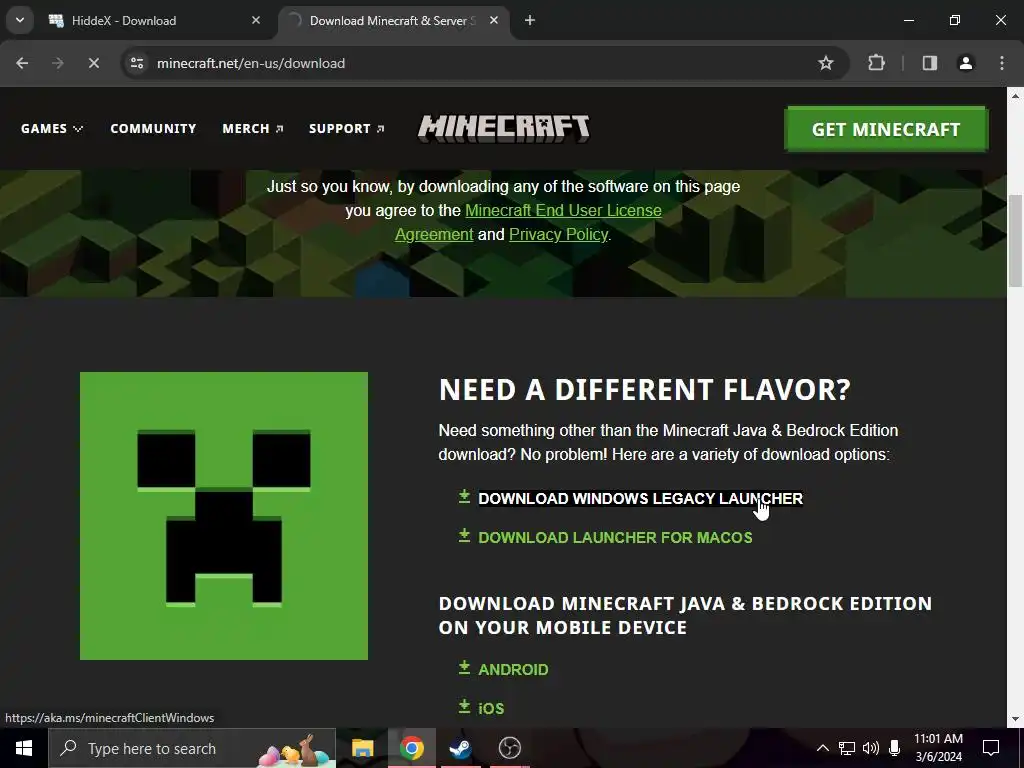Viewport: 1024px width, 768px height.
Task: Open the Chrome three-dot menu
Action: point(1002,63)
